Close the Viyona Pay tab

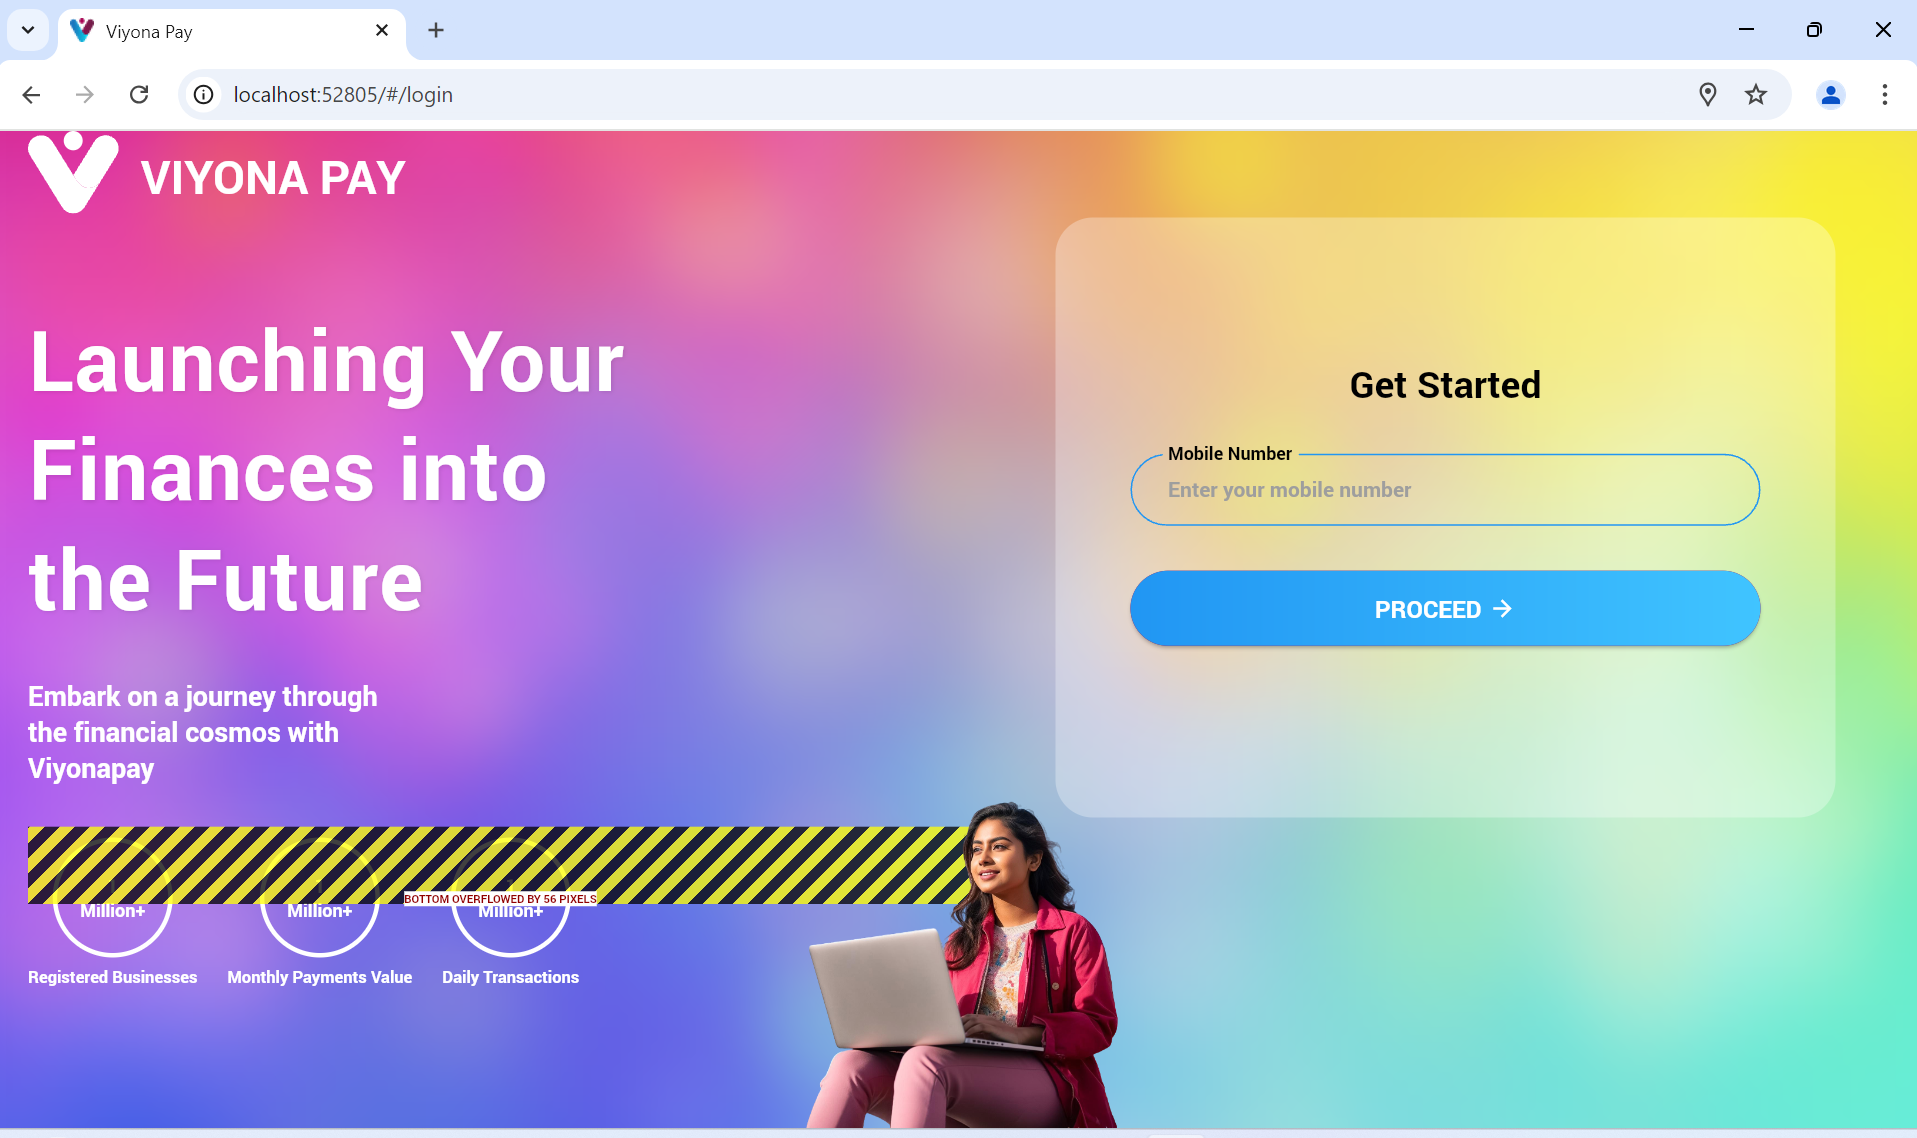tap(382, 31)
